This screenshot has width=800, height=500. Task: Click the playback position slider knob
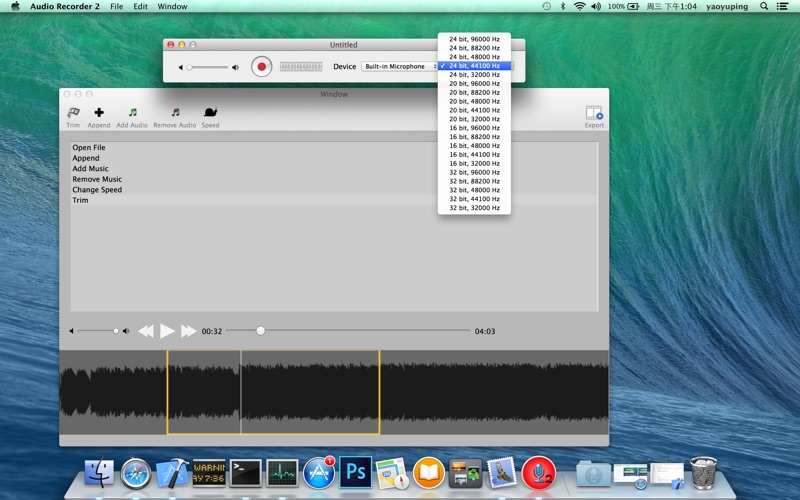pyautogui.click(x=261, y=331)
